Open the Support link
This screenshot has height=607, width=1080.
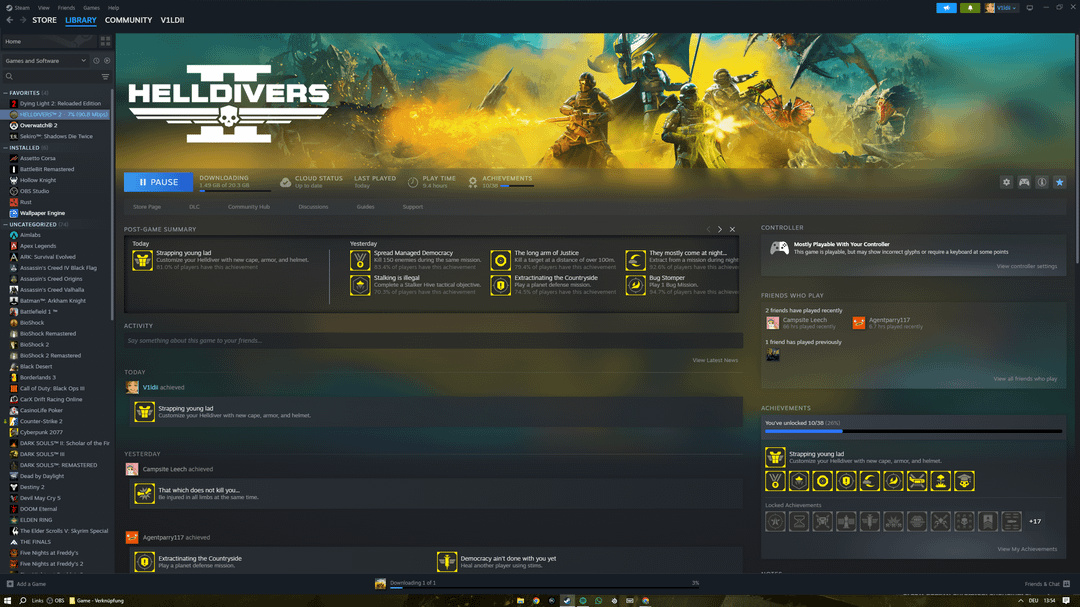[413, 207]
